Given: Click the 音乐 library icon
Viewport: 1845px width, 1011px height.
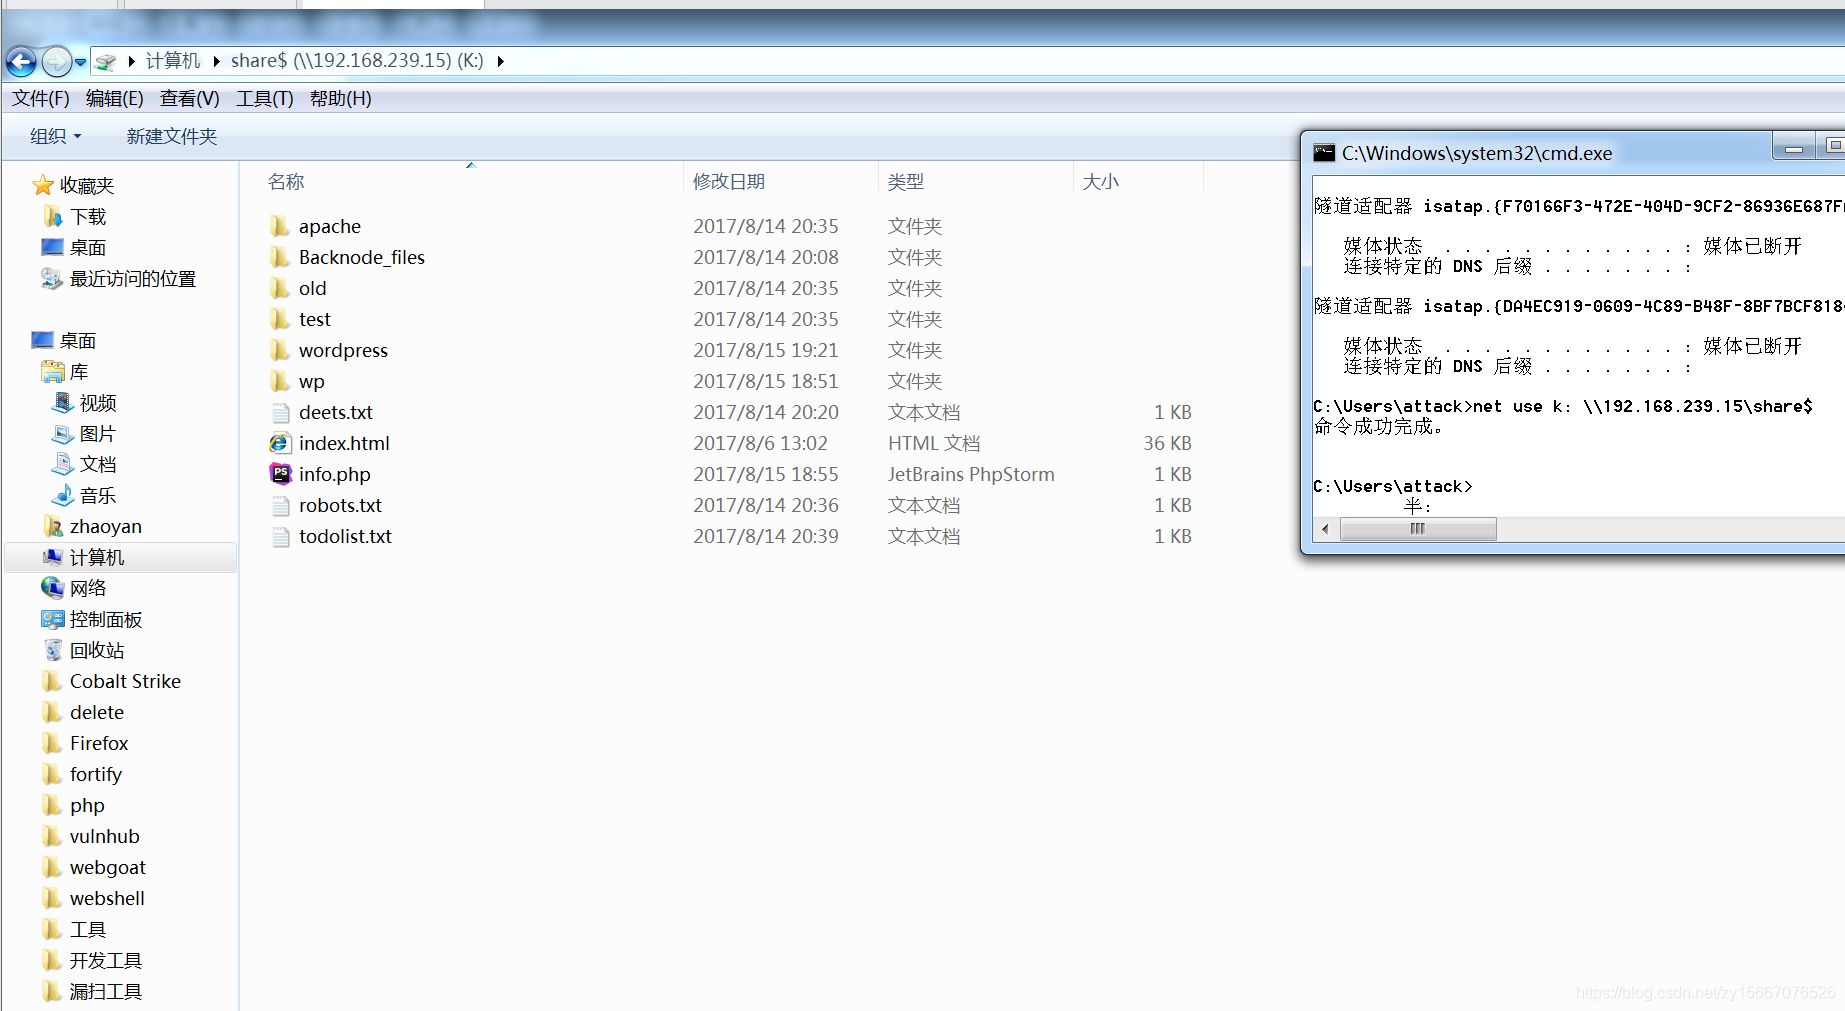Looking at the screenshot, I should (x=63, y=495).
